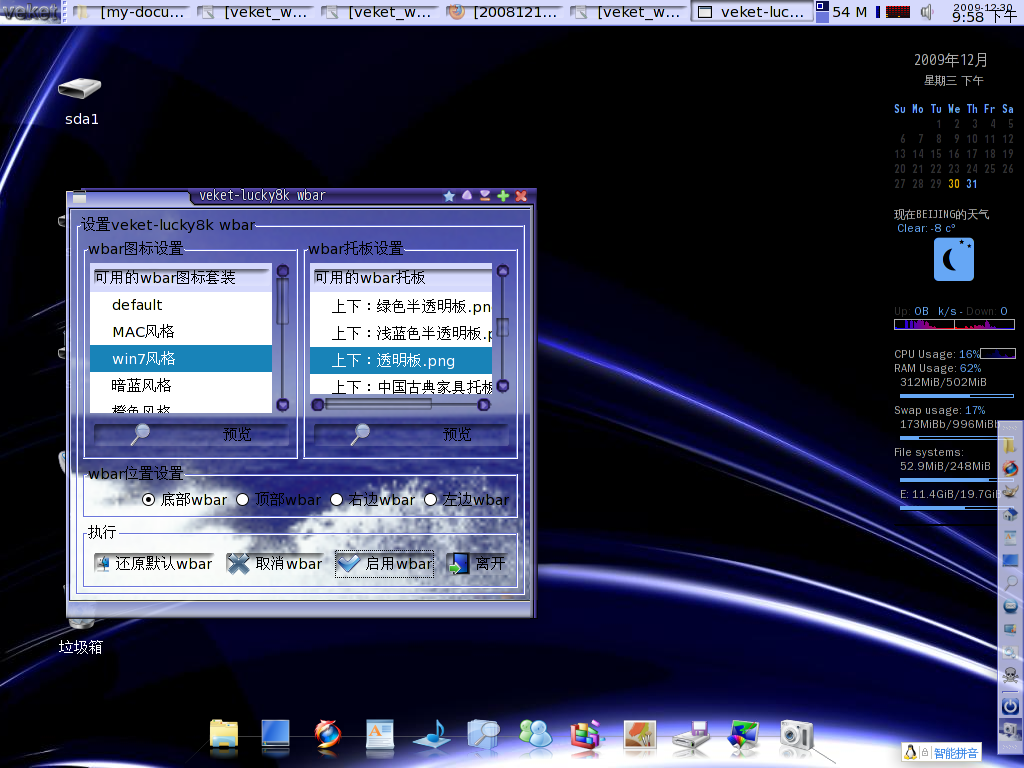1024x768 pixels.
Task: Click the skull and crossbones icon in right panel
Action: pyautogui.click(x=1010, y=675)
